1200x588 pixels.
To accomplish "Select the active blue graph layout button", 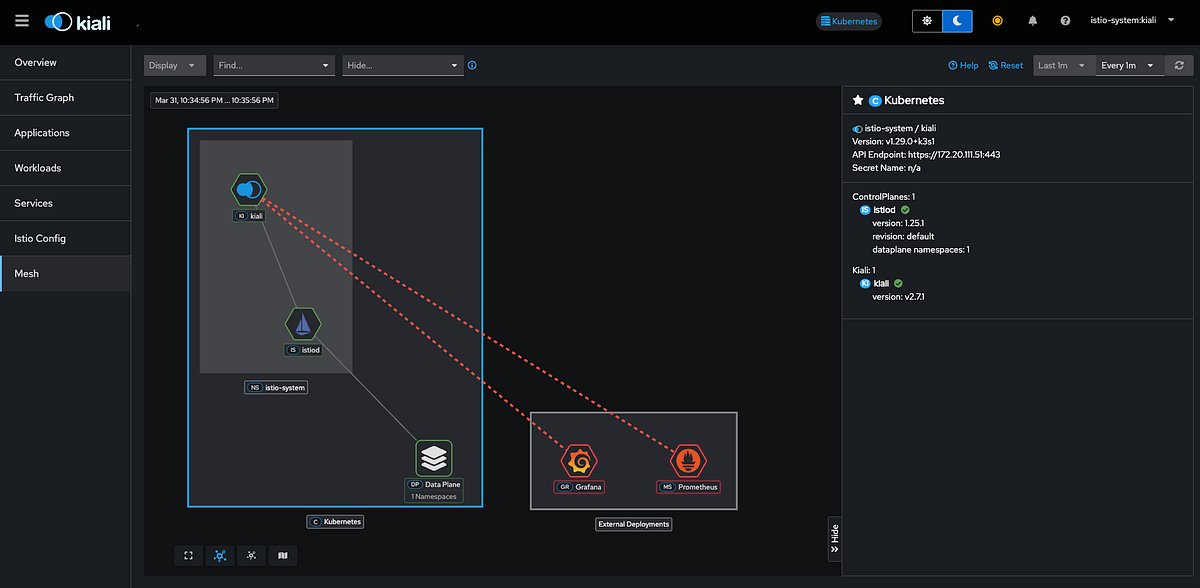I will coord(220,555).
